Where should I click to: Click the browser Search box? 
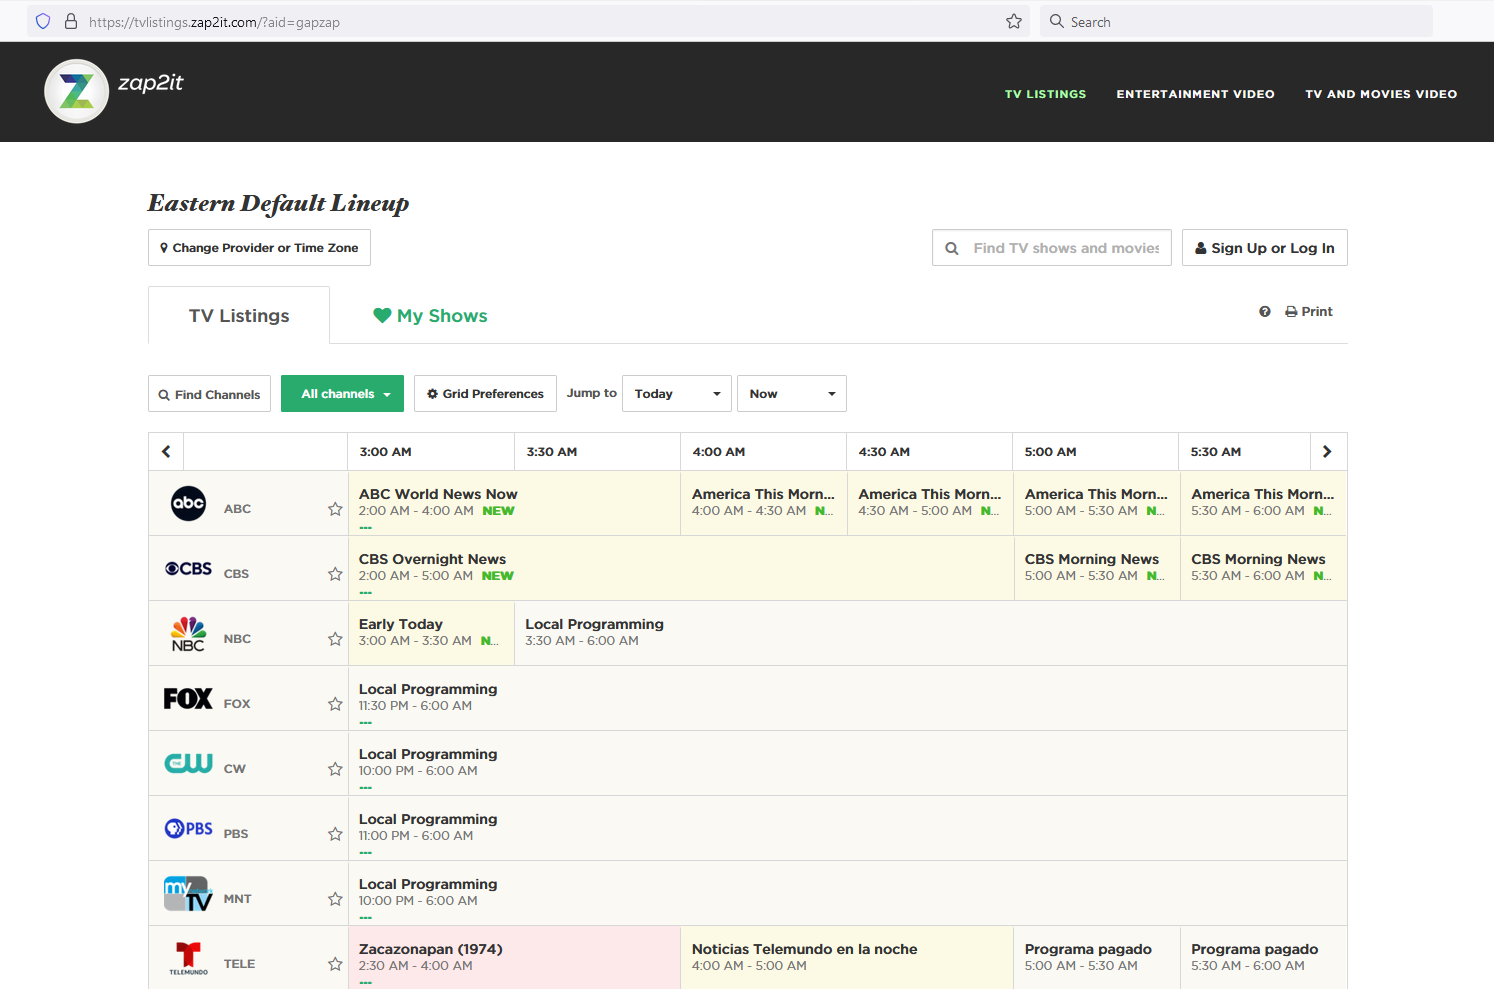(1236, 21)
